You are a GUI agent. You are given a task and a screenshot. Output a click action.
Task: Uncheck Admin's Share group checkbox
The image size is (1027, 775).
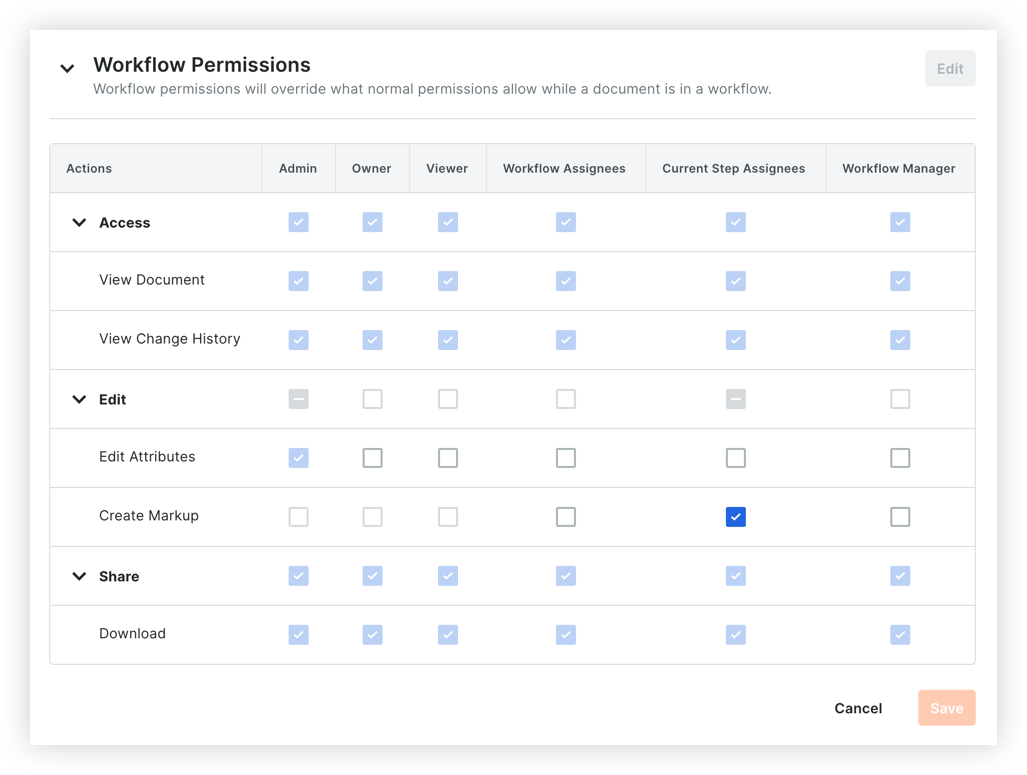(298, 576)
